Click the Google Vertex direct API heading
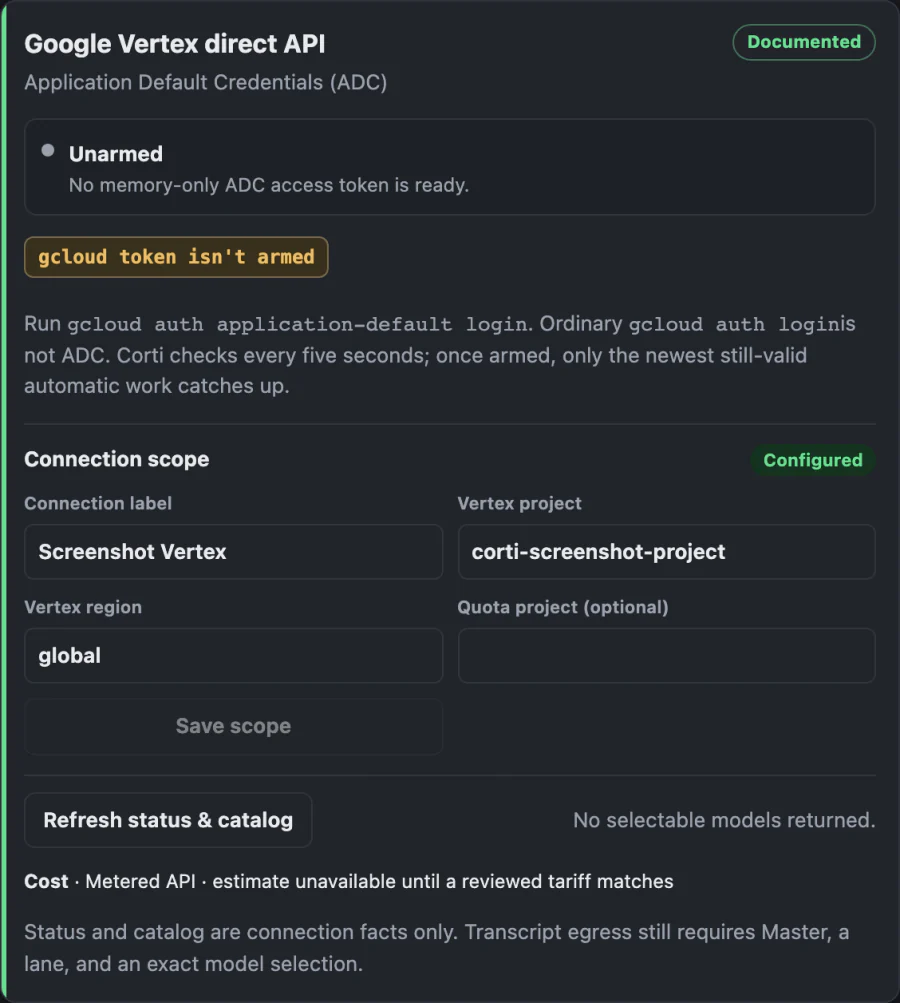The width and height of the screenshot is (900, 1003). 175,44
